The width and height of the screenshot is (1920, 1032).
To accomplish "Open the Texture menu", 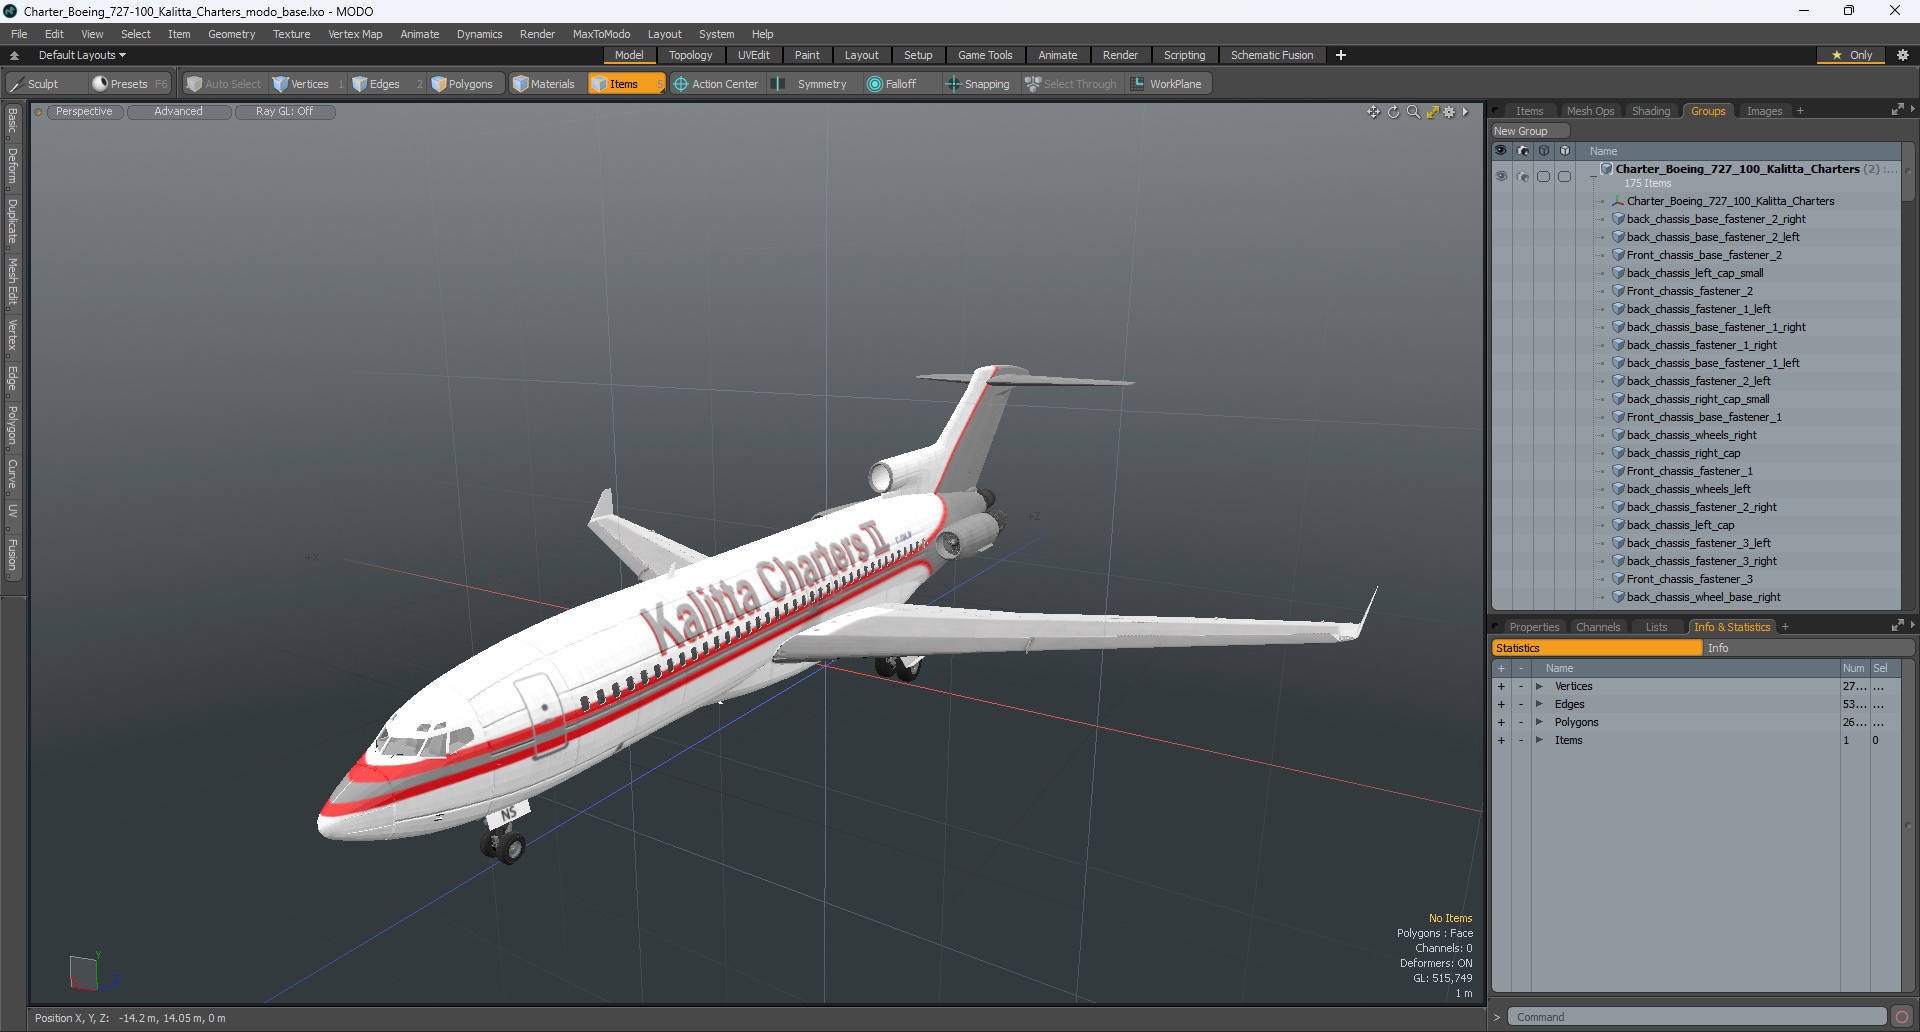I will coord(291,34).
